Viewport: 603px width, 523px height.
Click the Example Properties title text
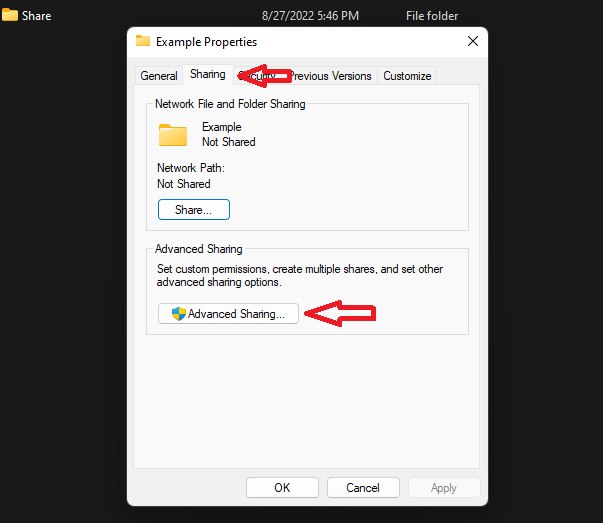pyautogui.click(x=206, y=42)
